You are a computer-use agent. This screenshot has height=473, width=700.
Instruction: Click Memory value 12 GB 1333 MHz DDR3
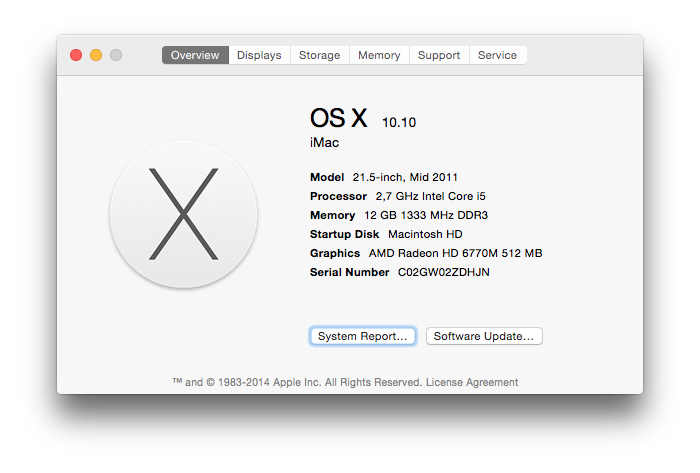pos(426,215)
